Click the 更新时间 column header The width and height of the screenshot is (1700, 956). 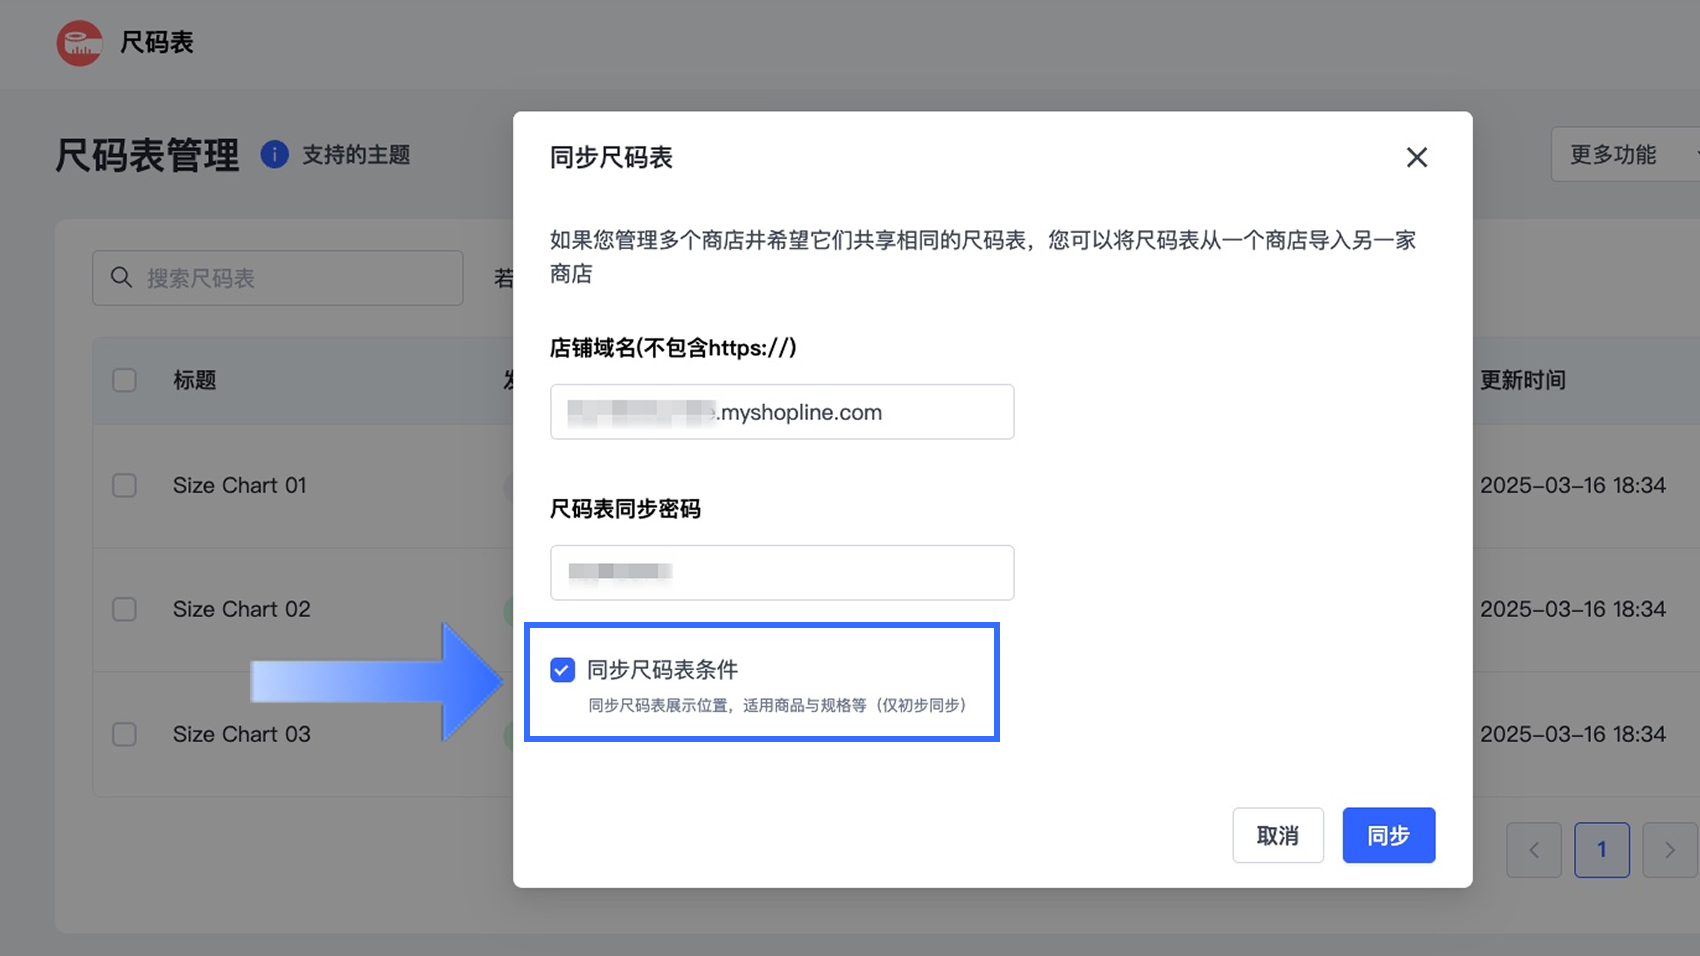pyautogui.click(x=1523, y=380)
